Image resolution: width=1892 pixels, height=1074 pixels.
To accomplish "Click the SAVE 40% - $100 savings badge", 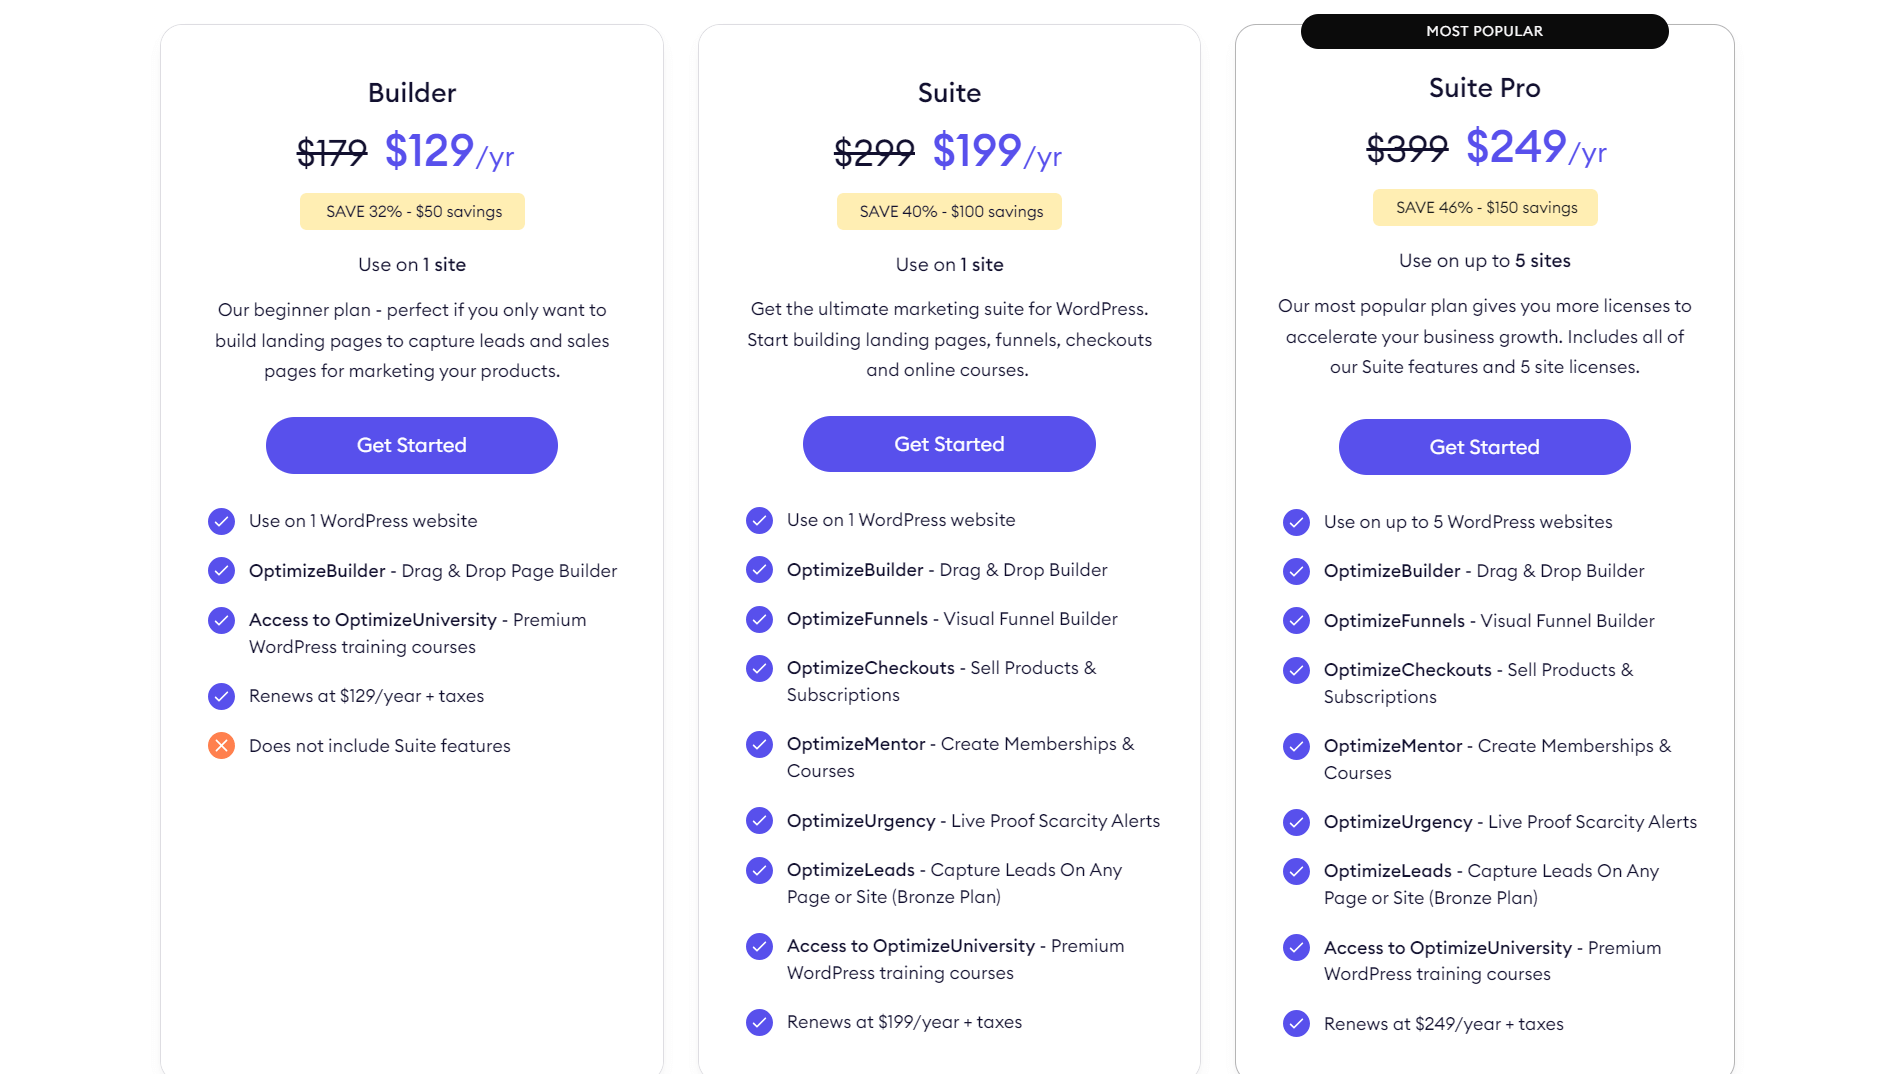I will pyautogui.click(x=949, y=212).
